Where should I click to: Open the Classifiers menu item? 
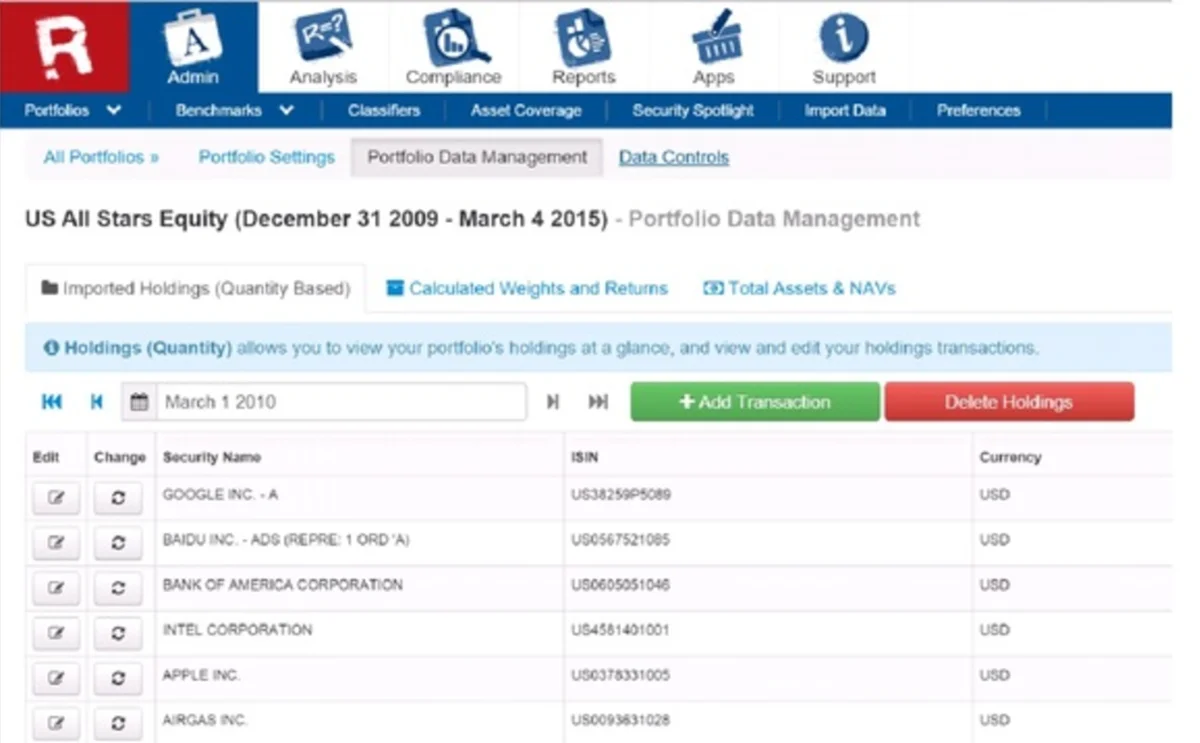pyautogui.click(x=384, y=111)
